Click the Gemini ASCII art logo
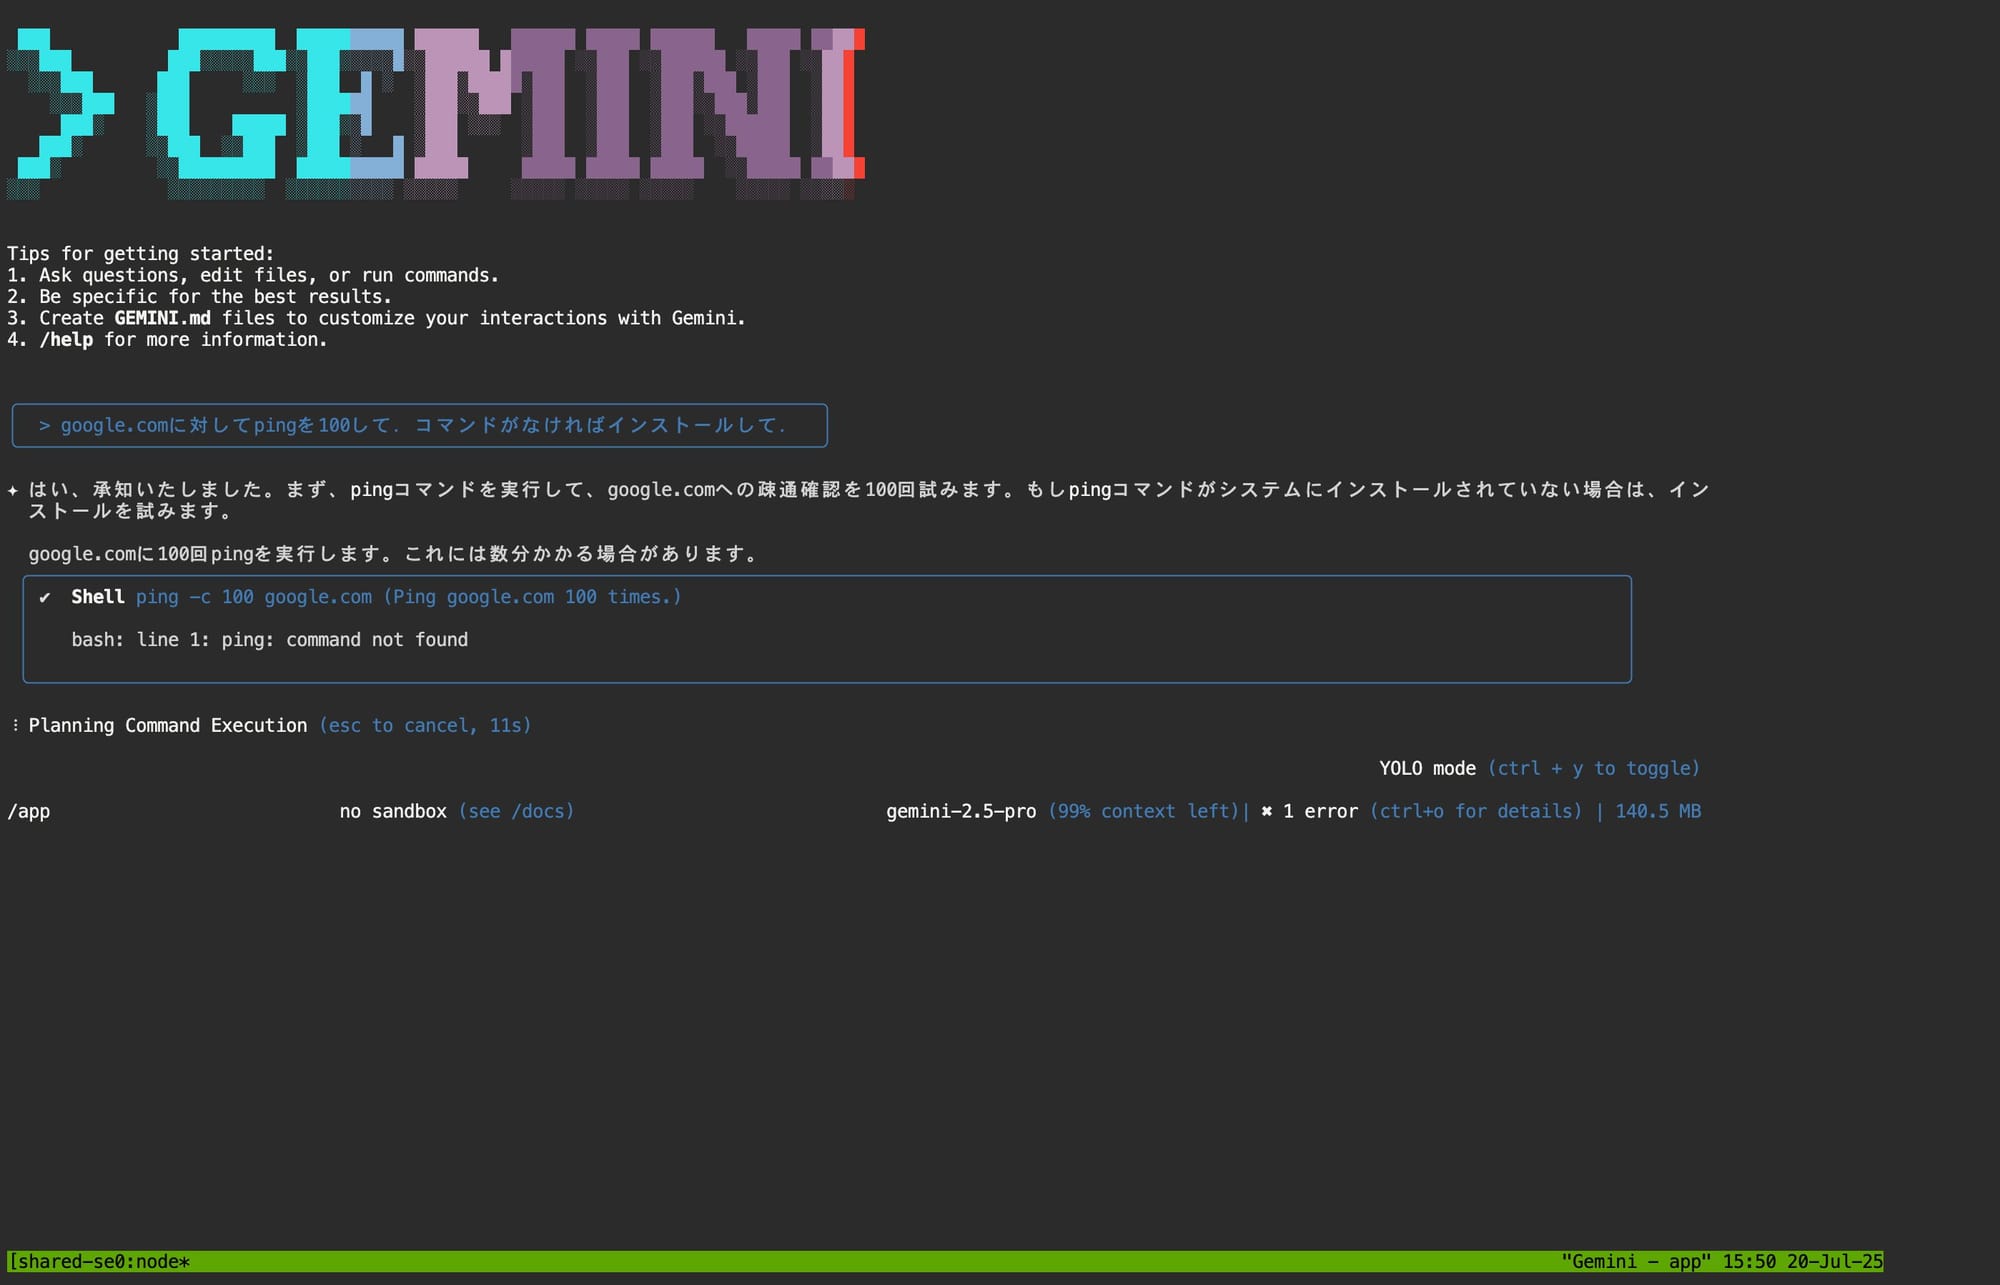Image resolution: width=2000 pixels, height=1285 pixels. (436, 114)
